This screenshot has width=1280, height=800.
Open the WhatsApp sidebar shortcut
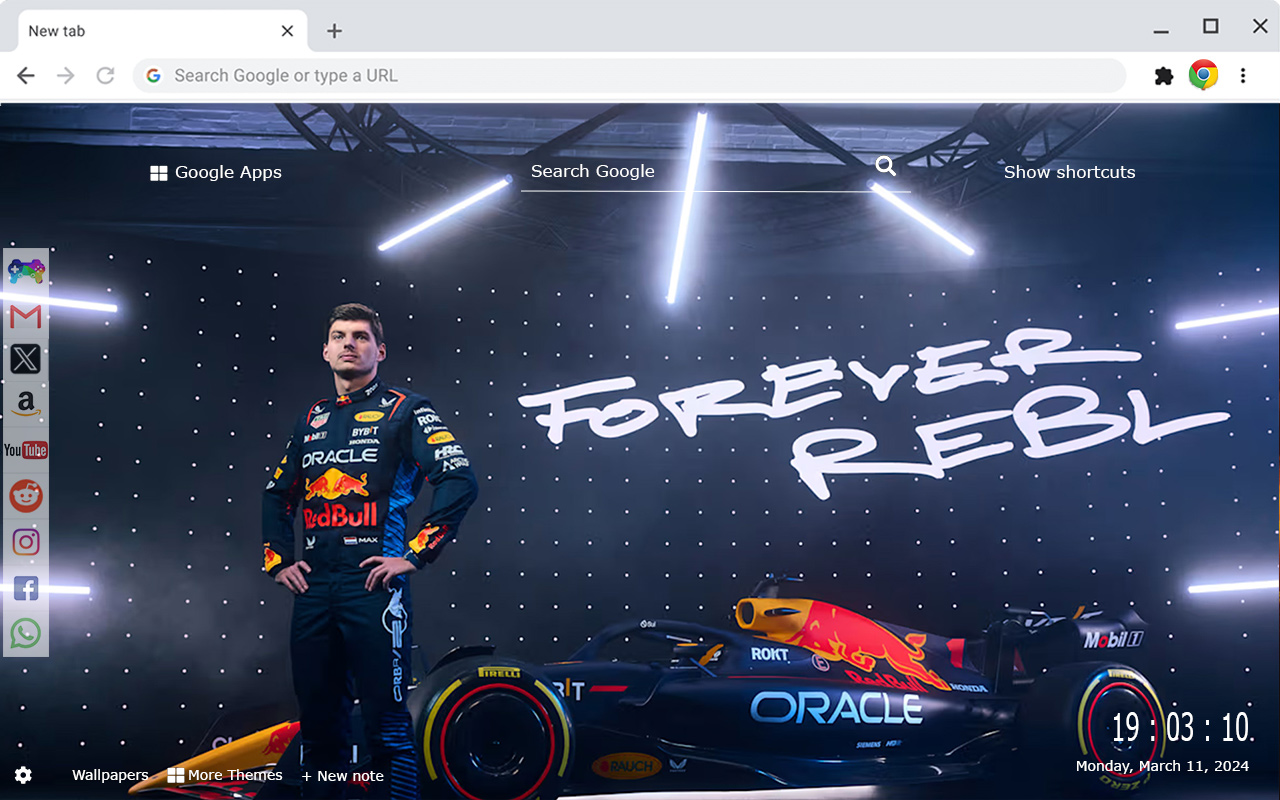coord(26,633)
